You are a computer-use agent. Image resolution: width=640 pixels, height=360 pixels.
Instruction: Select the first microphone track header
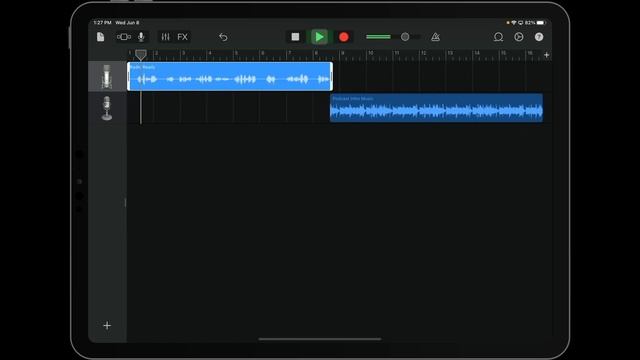(107, 76)
